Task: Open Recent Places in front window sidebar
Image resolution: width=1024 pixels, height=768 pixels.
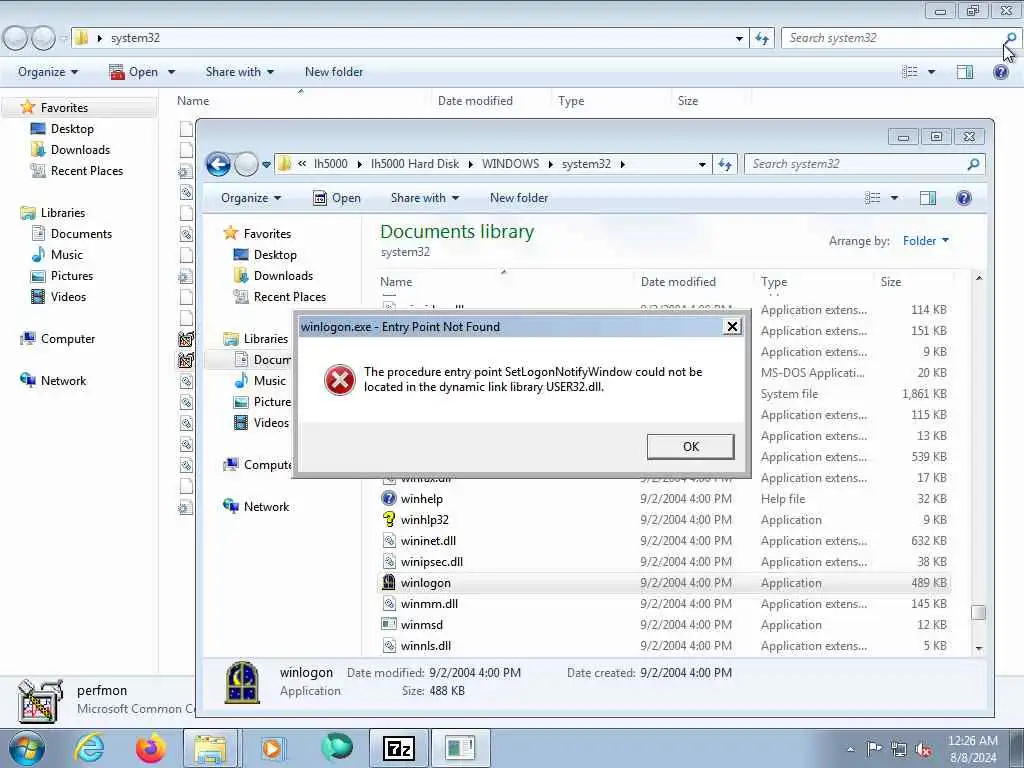Action: pyautogui.click(x=290, y=296)
